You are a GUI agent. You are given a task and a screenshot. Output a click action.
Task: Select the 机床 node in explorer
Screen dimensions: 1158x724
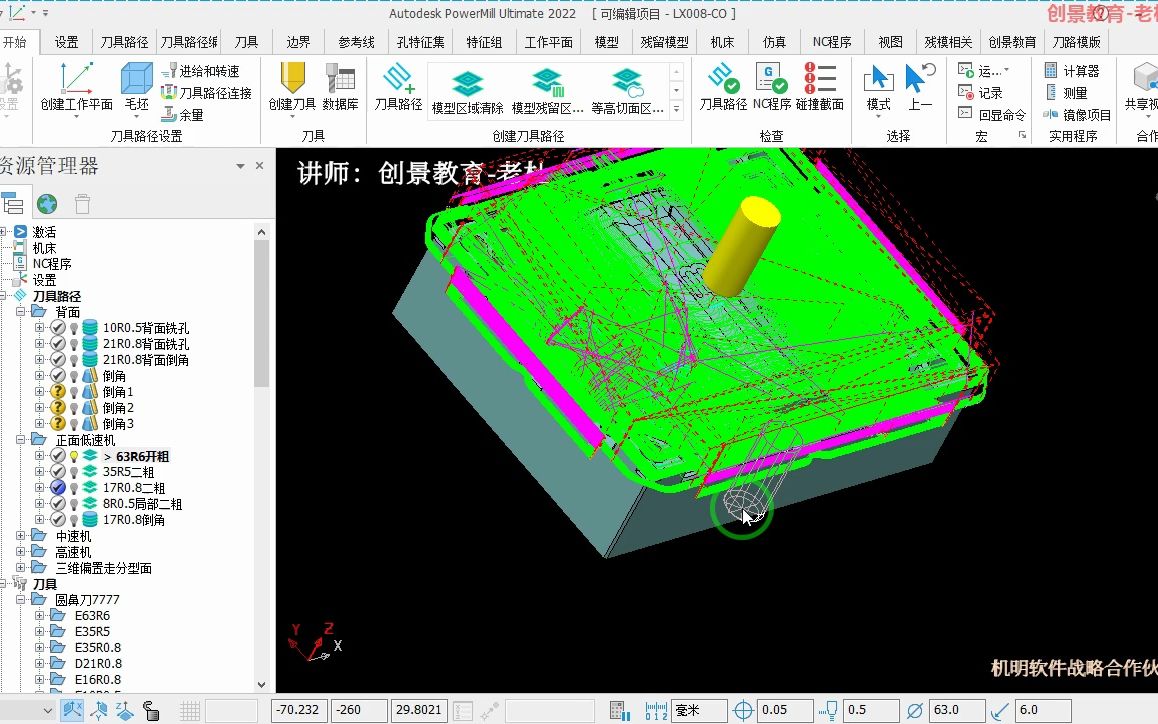(x=44, y=248)
